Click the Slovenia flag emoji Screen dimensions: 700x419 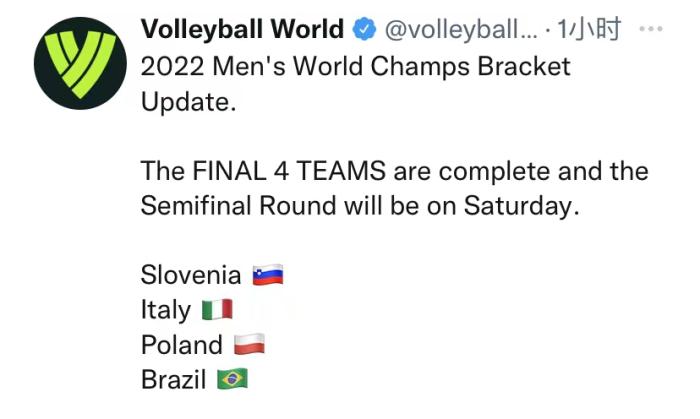268,275
